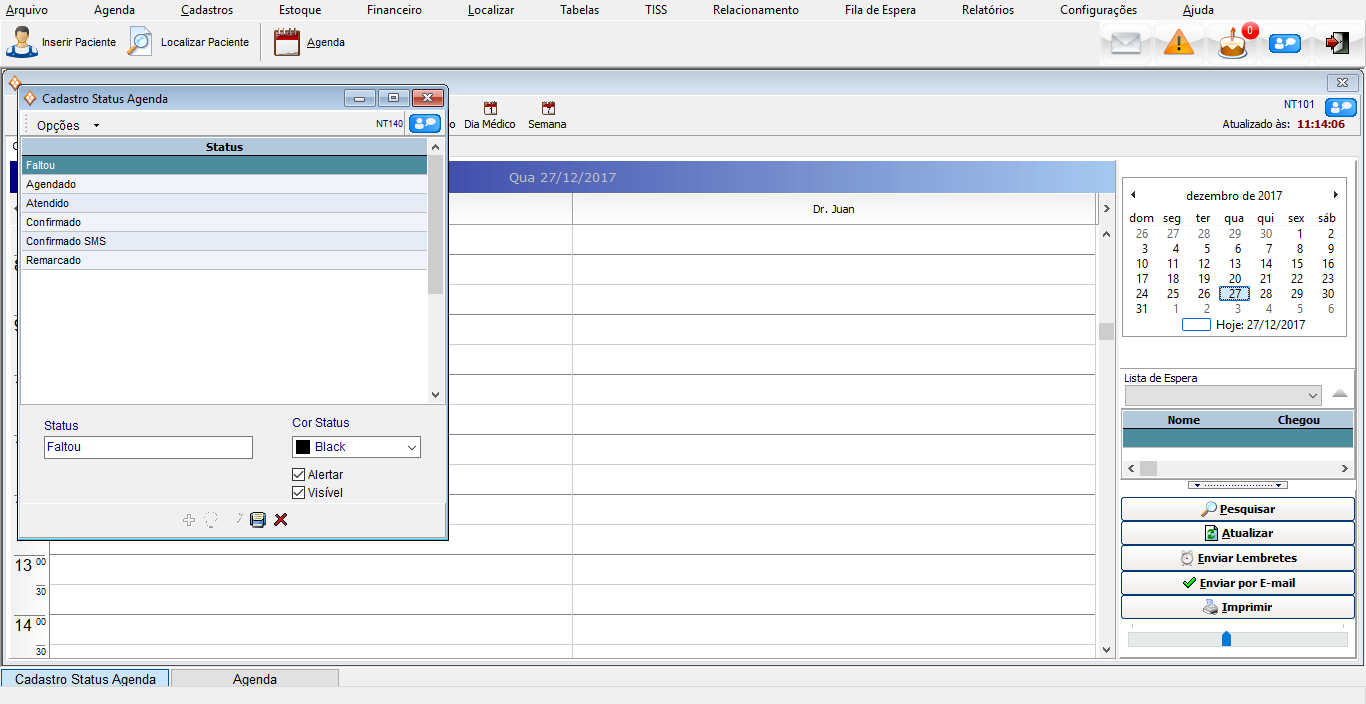Click the orange warning alerts icon
The height and width of the screenshot is (704, 1366).
1179,43
